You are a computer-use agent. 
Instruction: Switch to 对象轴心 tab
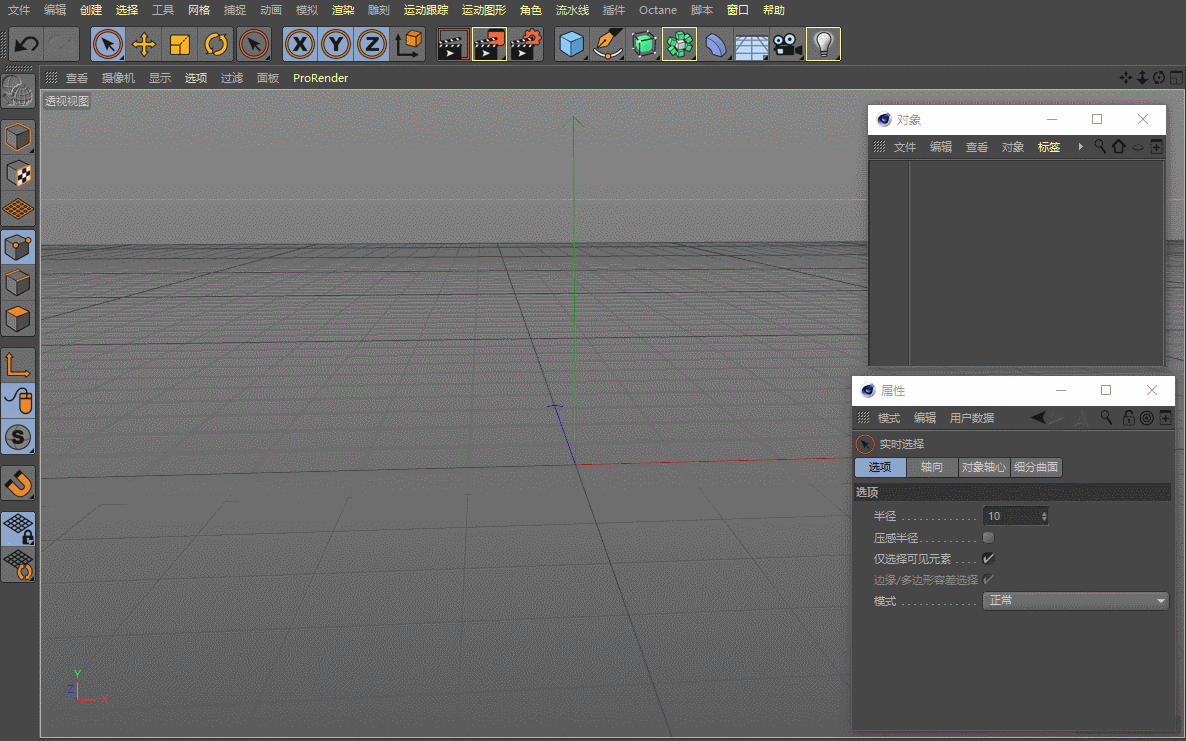point(984,467)
